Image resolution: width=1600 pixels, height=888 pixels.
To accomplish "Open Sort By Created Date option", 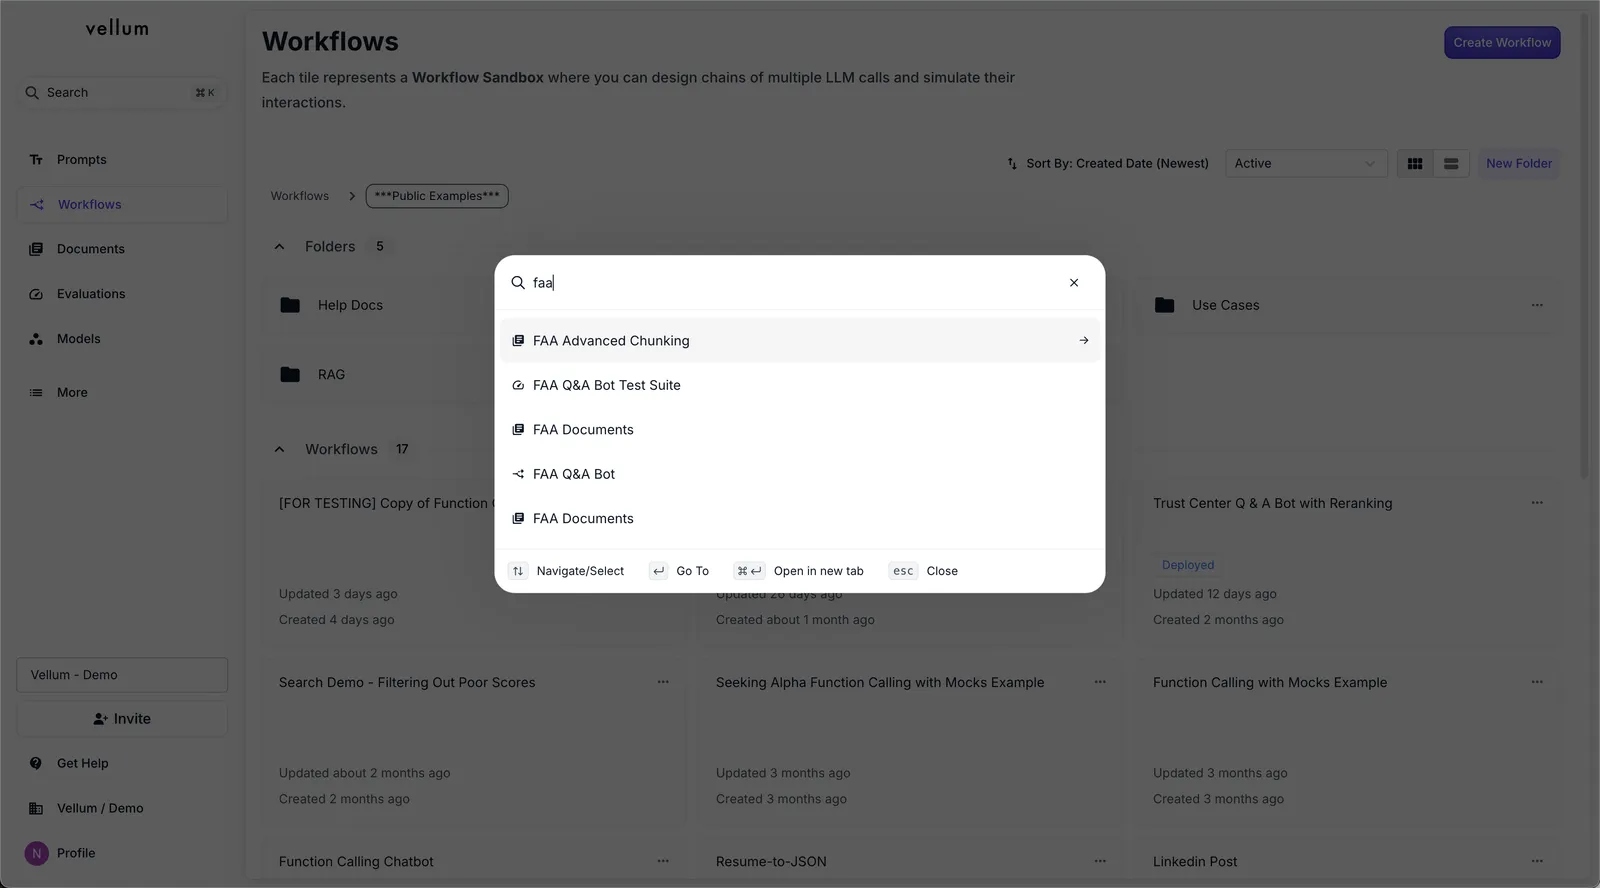I will (1108, 164).
